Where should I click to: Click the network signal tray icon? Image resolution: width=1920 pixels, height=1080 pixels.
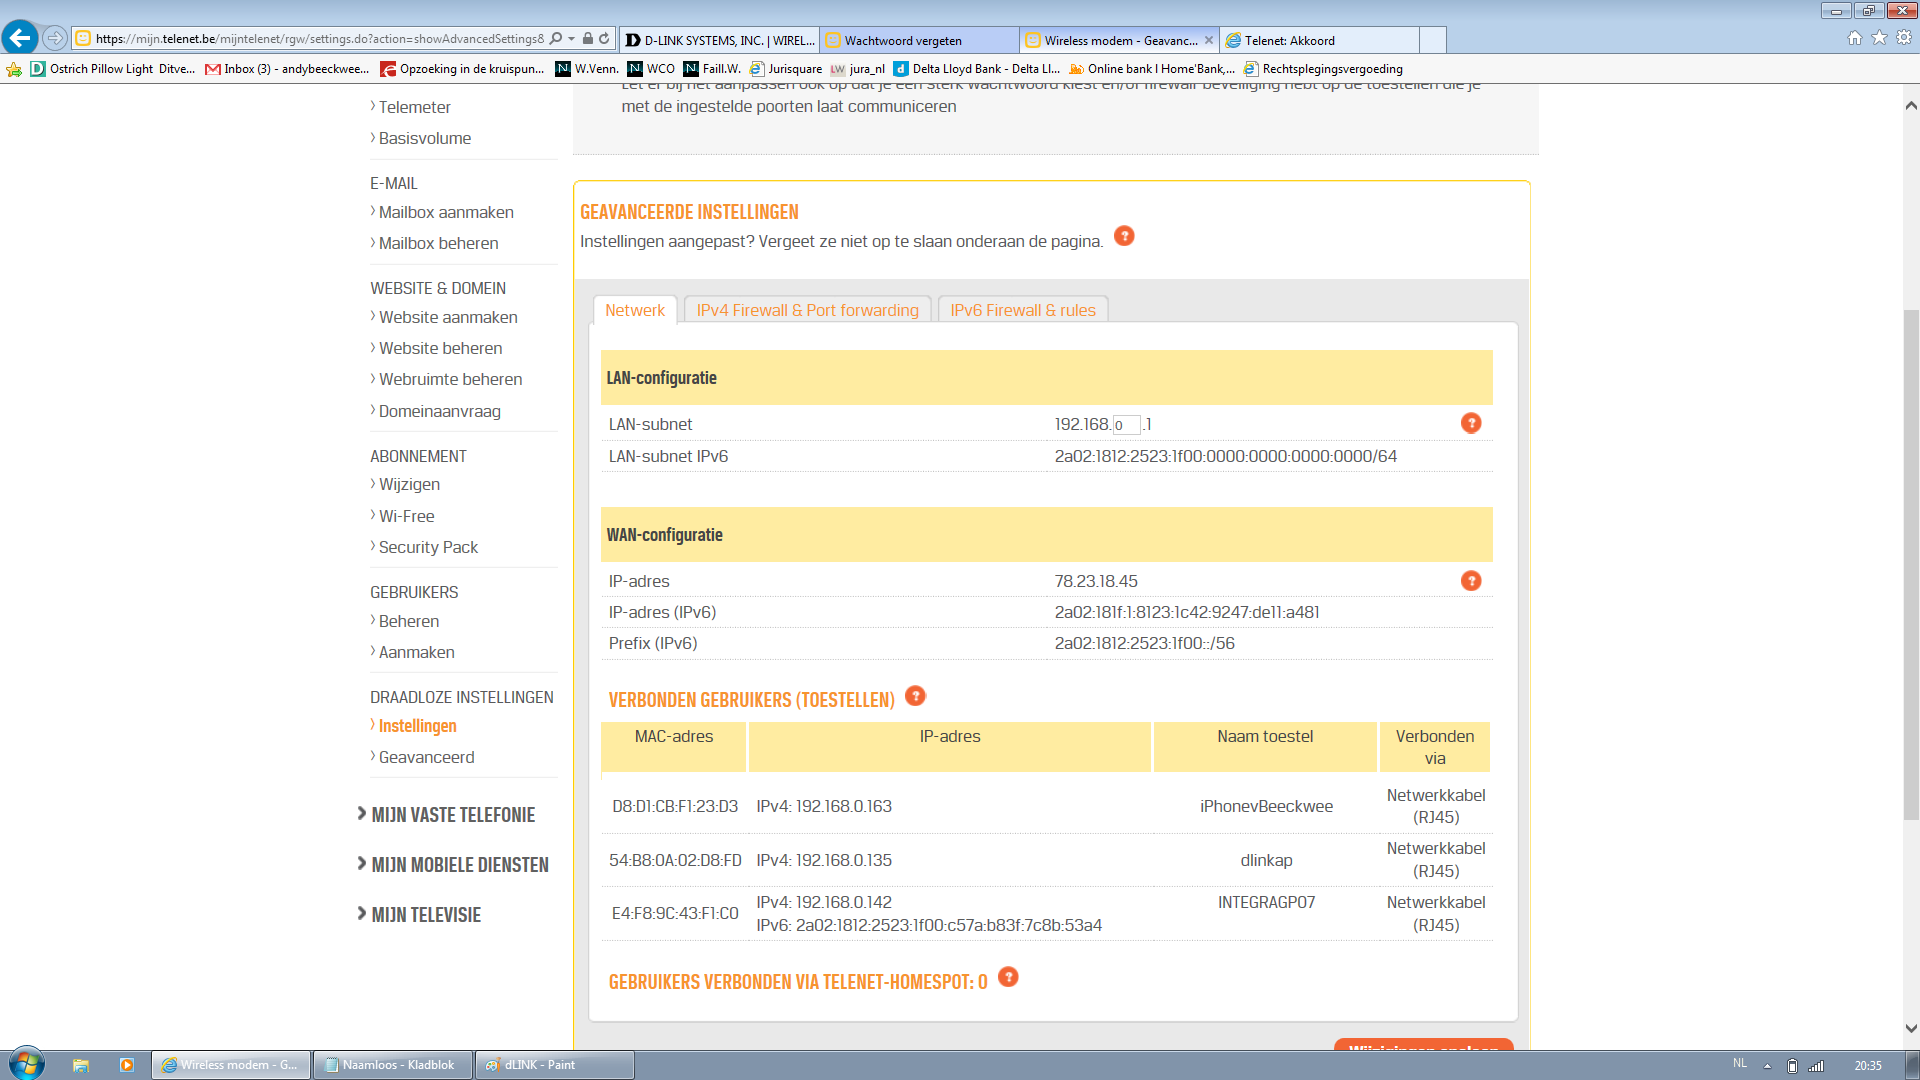tap(1816, 1065)
